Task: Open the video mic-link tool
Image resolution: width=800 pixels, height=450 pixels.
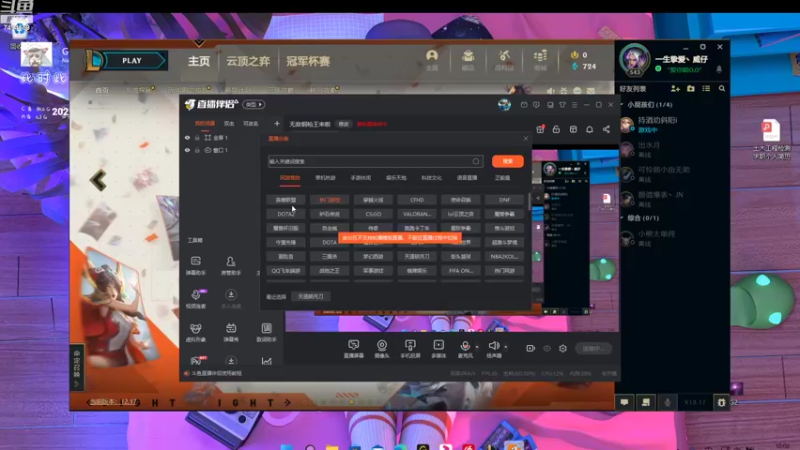Action: click(195, 298)
